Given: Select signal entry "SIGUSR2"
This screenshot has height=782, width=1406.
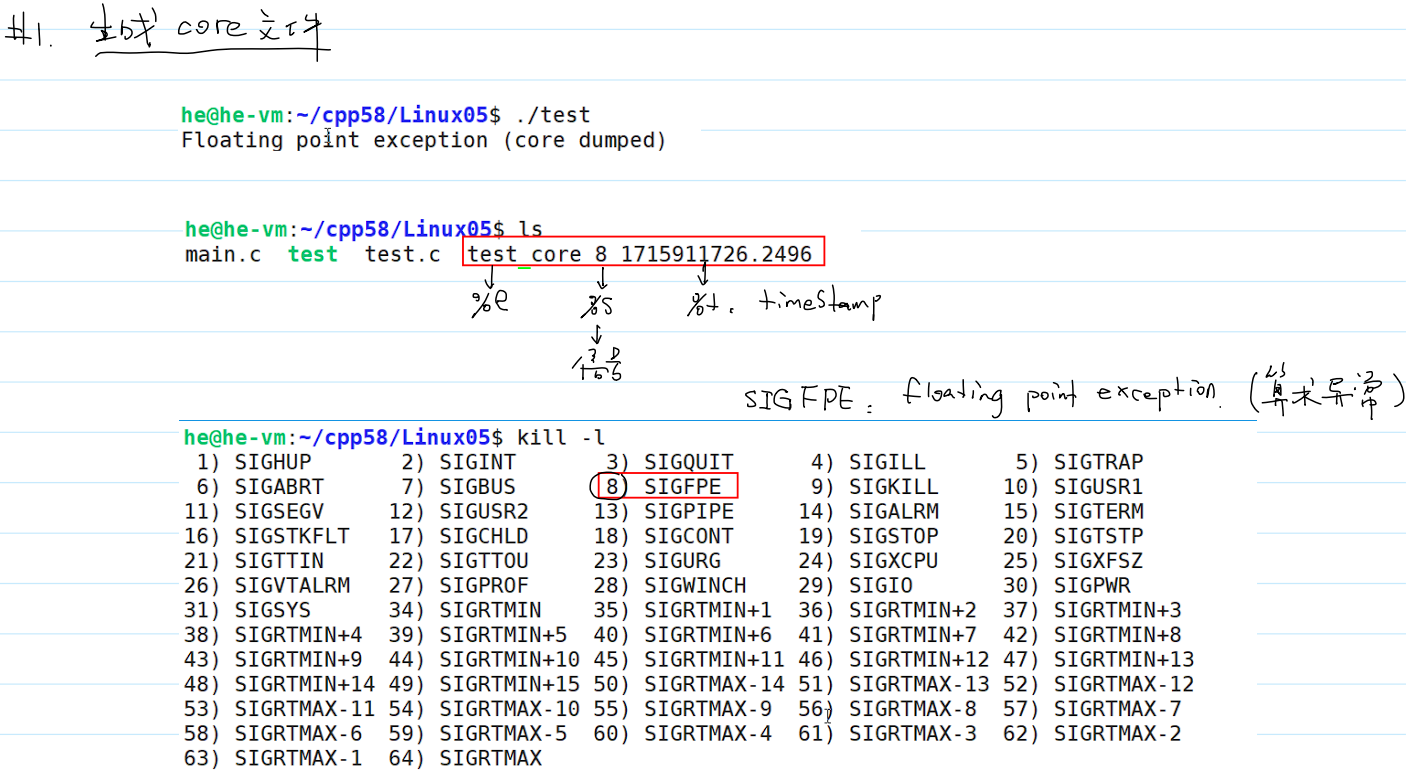Looking at the screenshot, I should click(484, 512).
